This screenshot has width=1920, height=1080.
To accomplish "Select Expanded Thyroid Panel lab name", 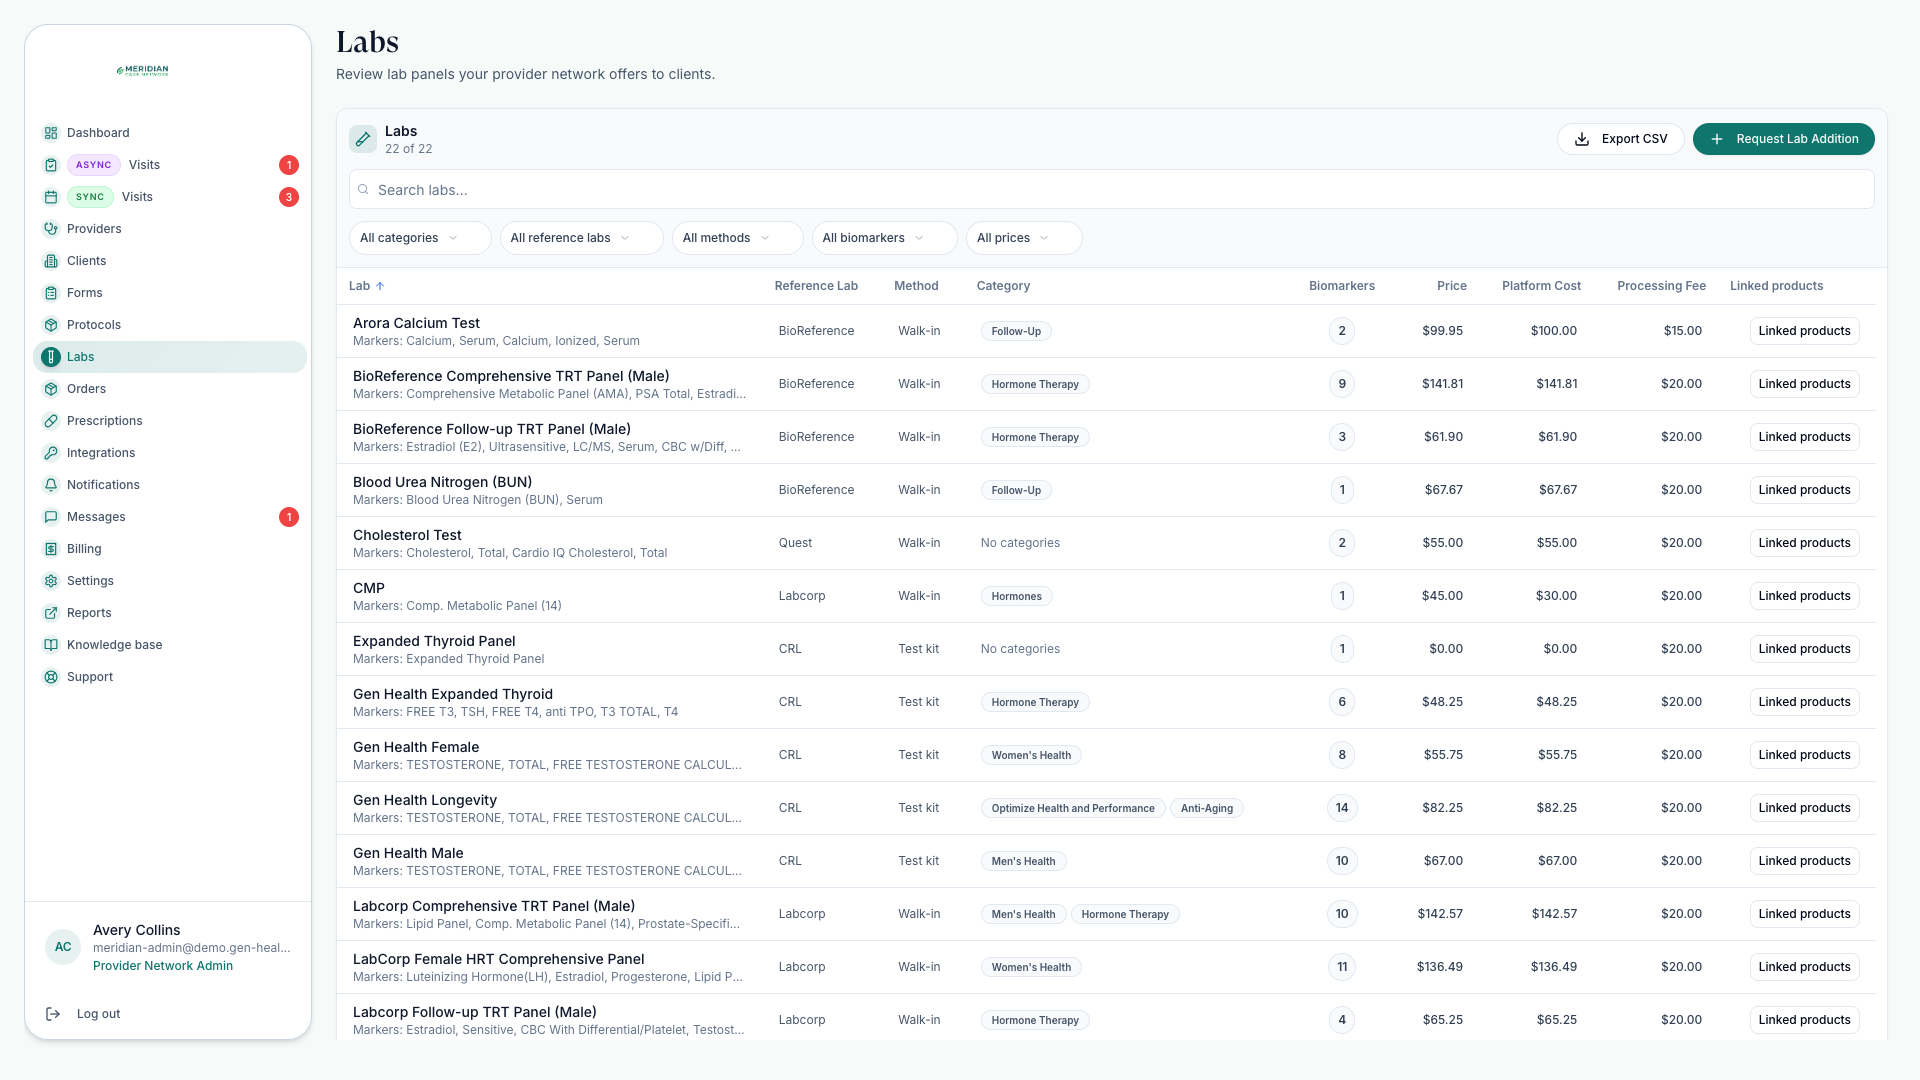I will [434, 641].
